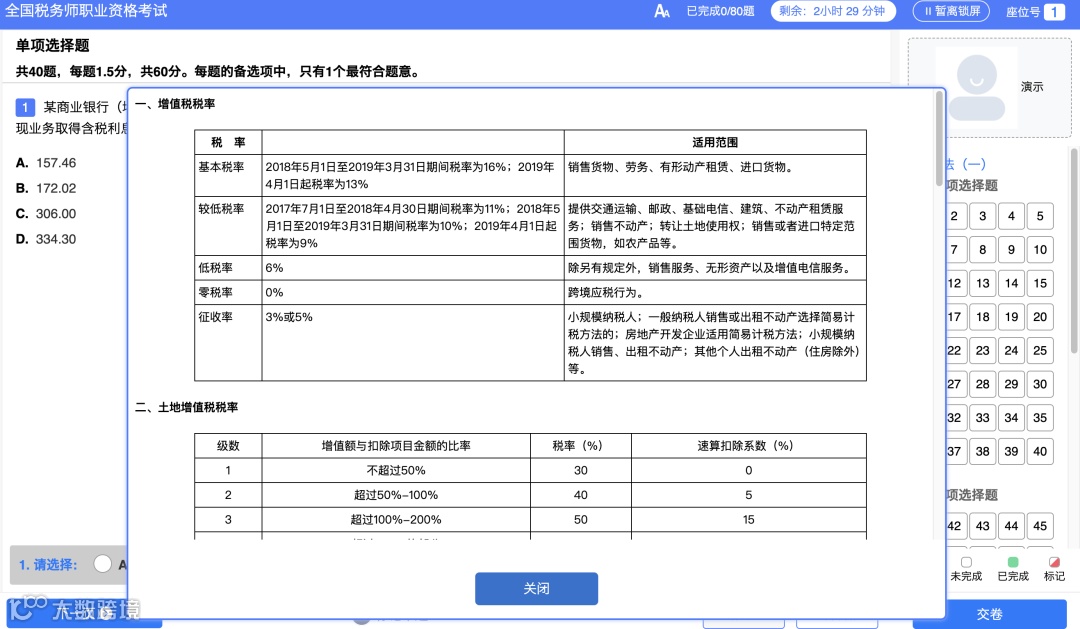Viewport: 1080px width, 629px height.
Task: Jump to question 14
Action: coord(1011,283)
